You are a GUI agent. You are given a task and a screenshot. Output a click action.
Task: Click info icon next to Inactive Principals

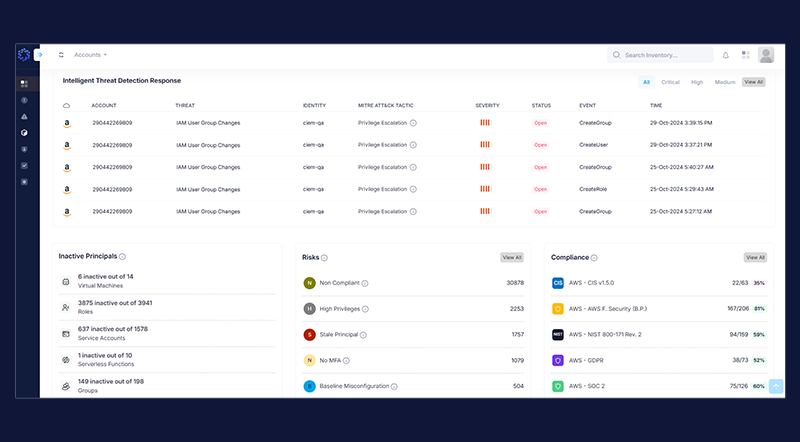pyautogui.click(x=122, y=257)
